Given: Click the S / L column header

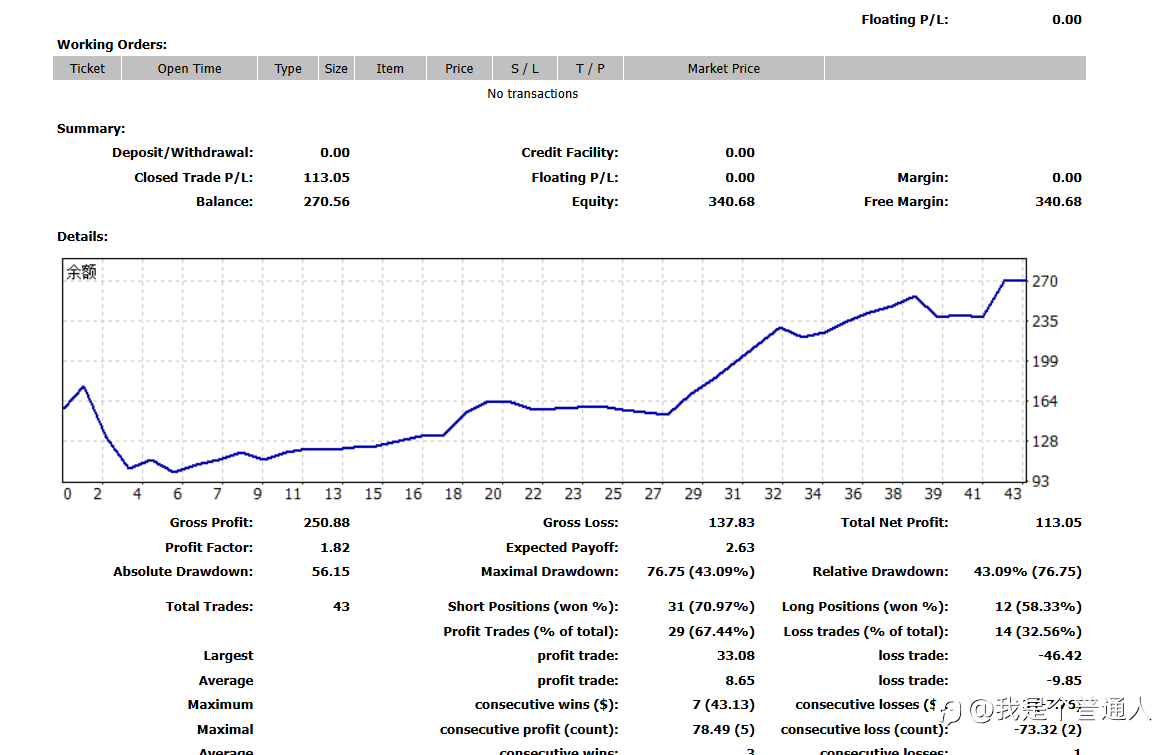Looking at the screenshot, I should (x=525, y=68).
